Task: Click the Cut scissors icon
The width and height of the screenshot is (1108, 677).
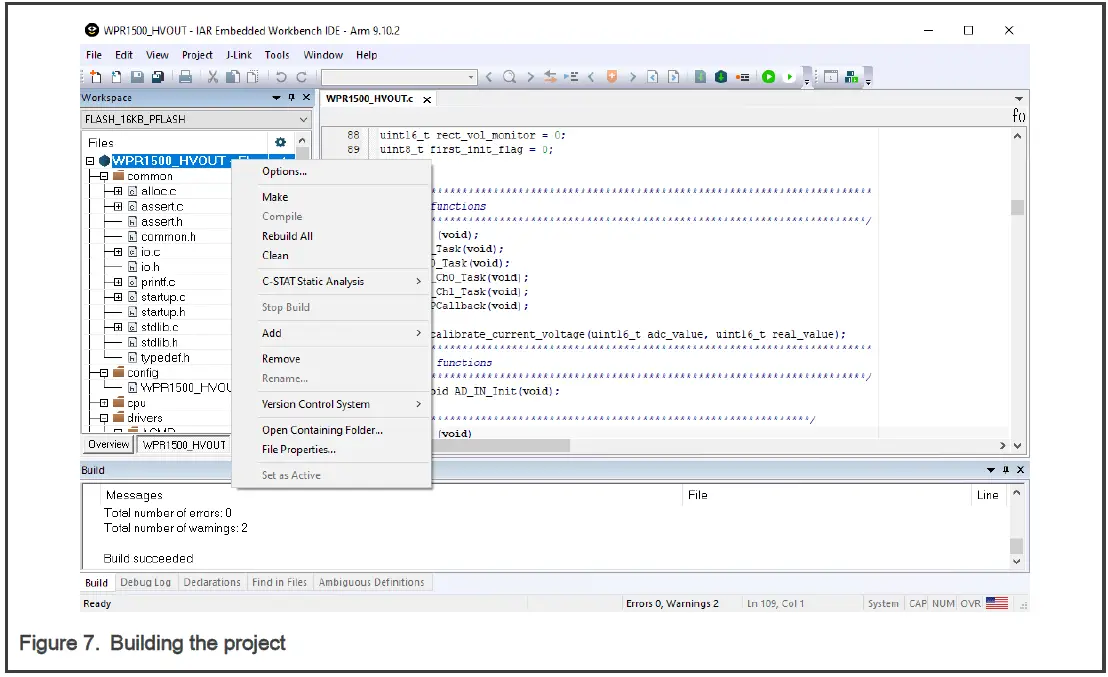Action: point(213,77)
